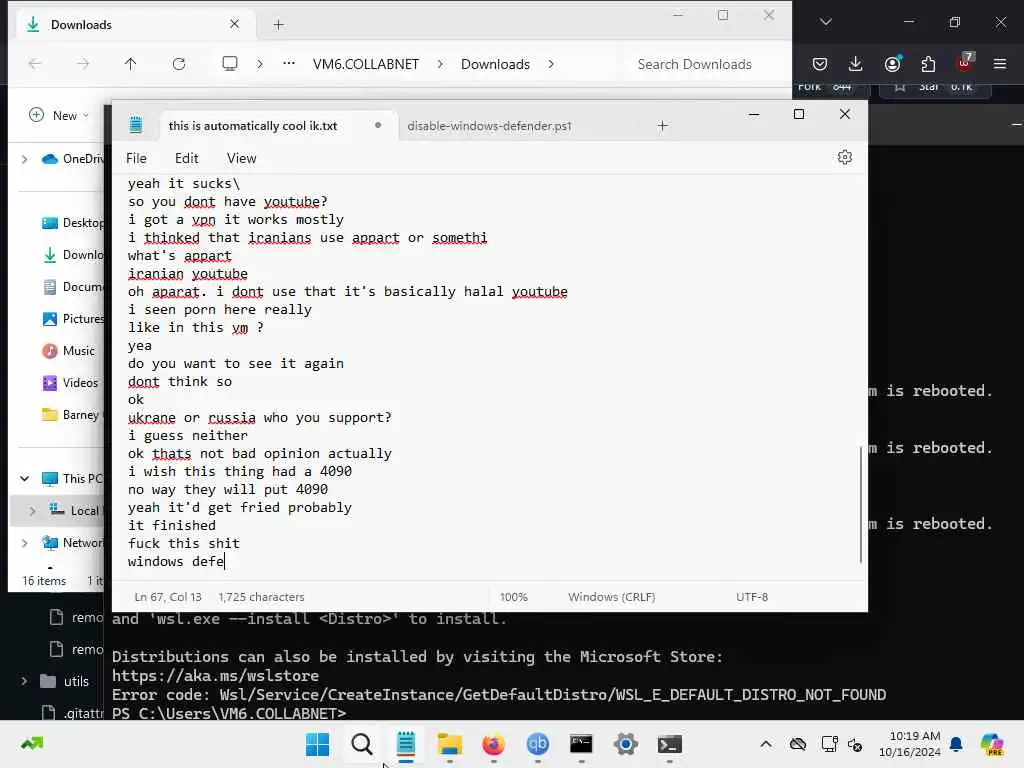Click the Notepad app icon in title bar

[x=136, y=125]
